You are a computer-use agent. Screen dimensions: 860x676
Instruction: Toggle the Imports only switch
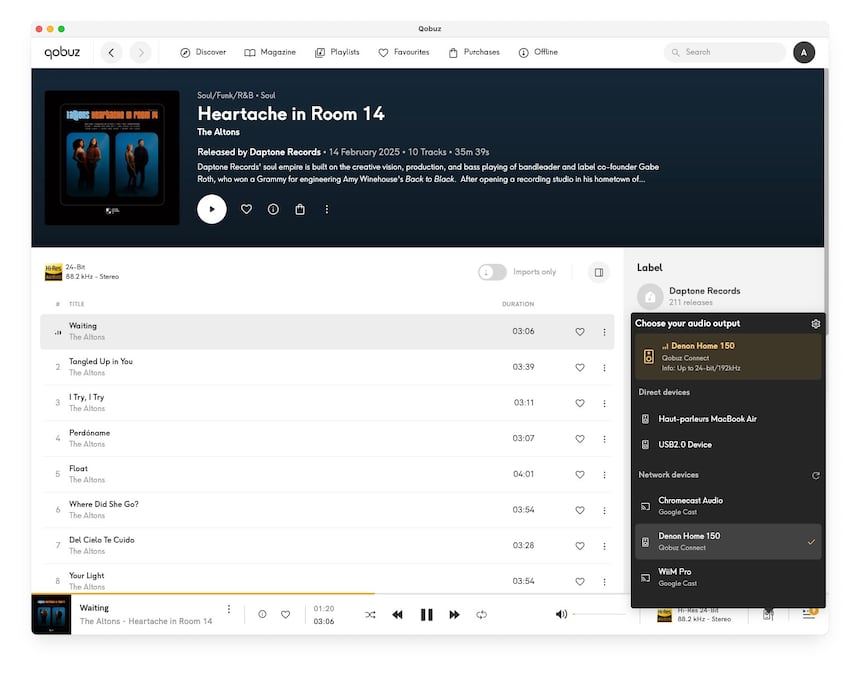(x=492, y=272)
